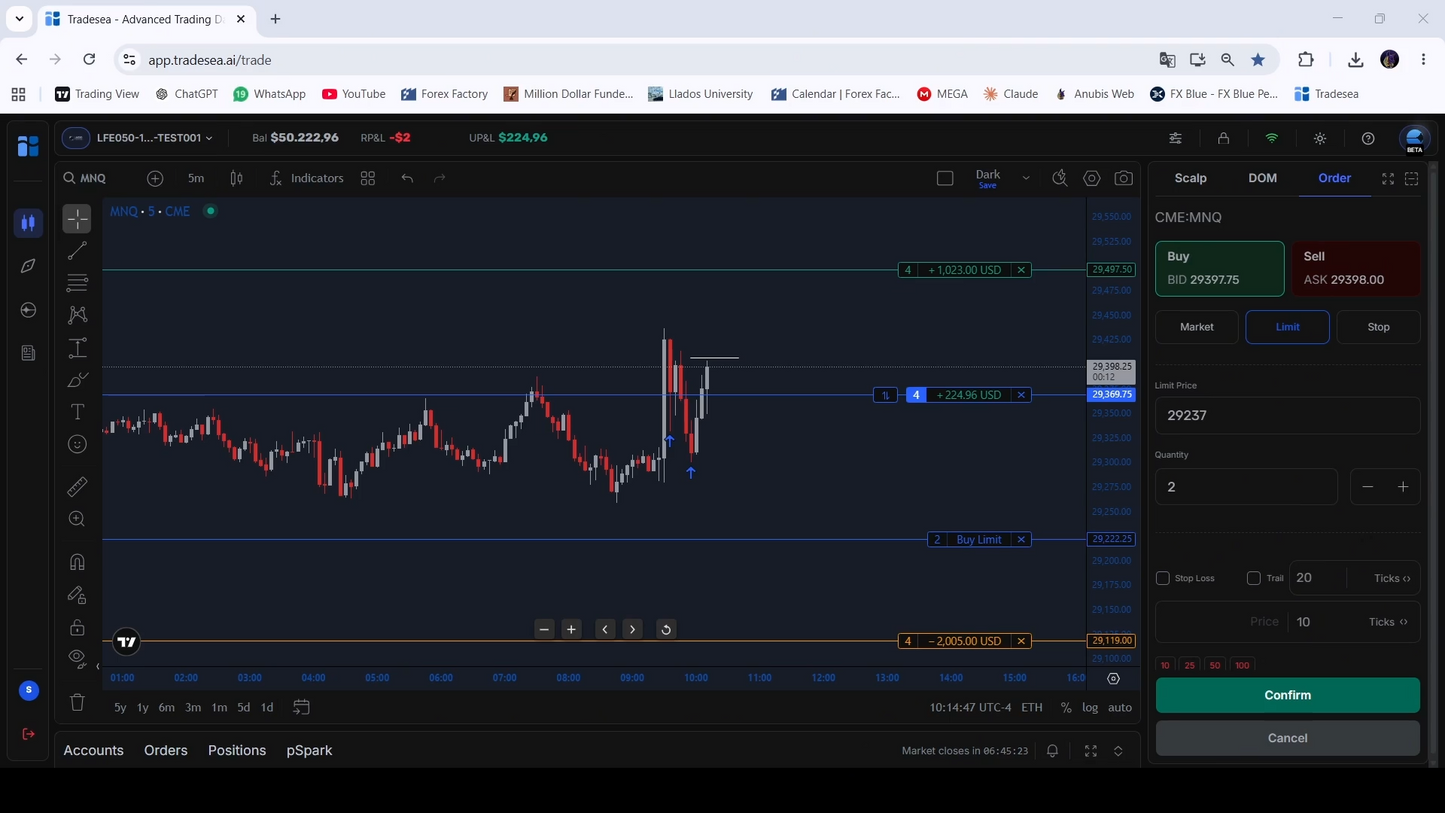Viewport: 1445px width, 813px height.
Task: Open the Fibonacci lines tool group
Action: click(77, 283)
